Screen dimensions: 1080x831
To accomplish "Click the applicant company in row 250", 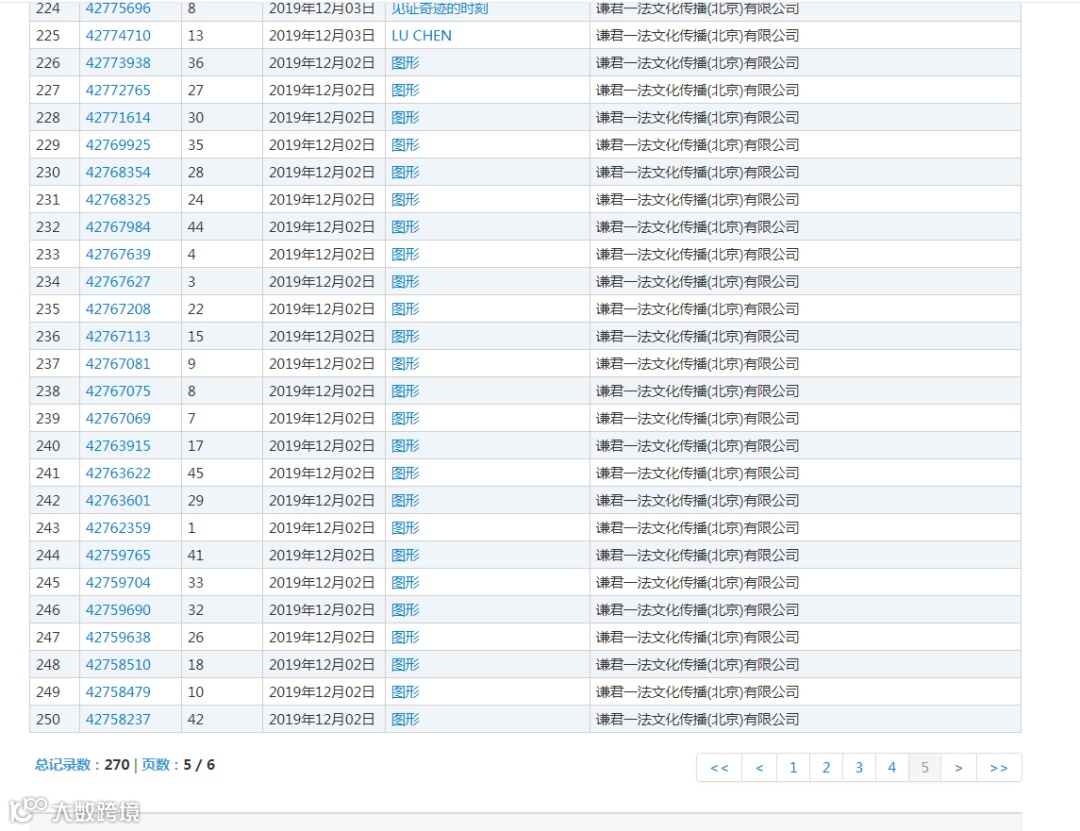I will pos(697,719).
